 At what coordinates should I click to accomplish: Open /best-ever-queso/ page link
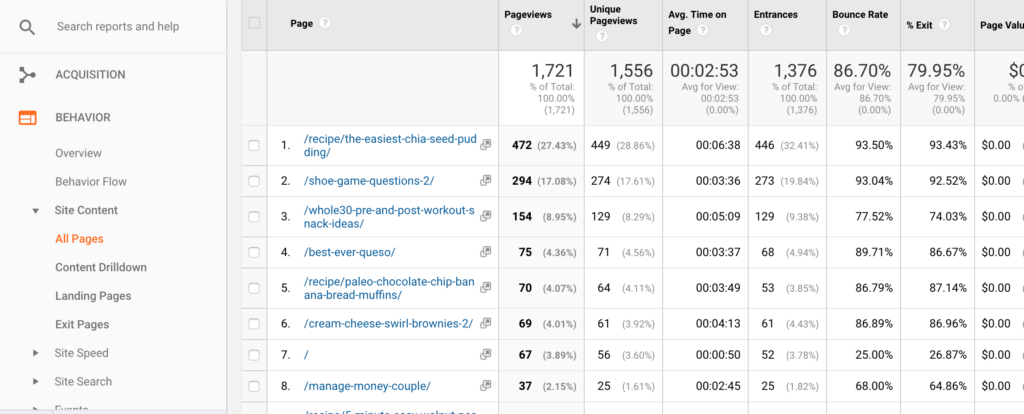349,252
